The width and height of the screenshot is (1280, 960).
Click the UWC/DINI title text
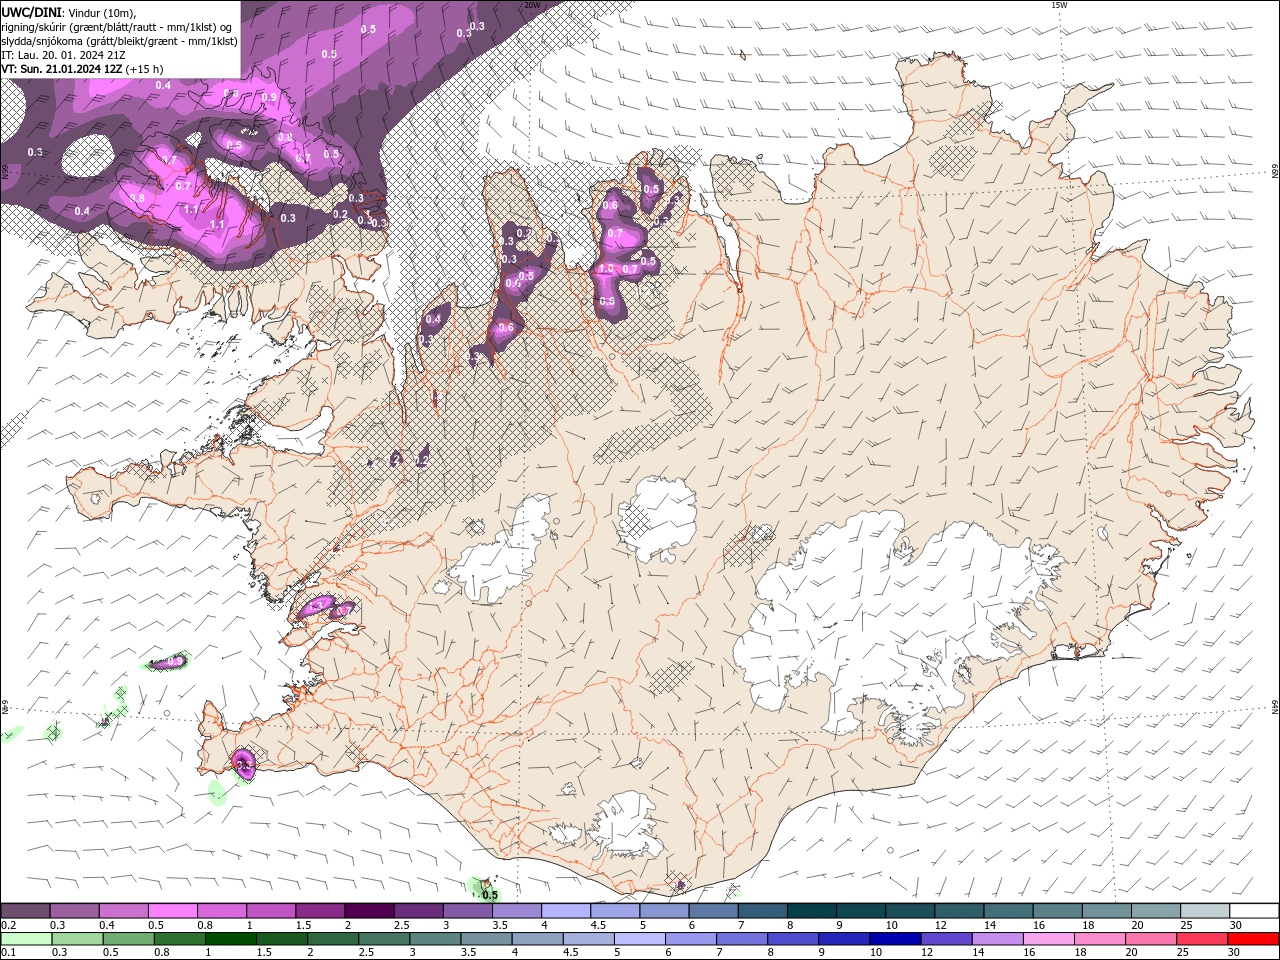(31, 11)
